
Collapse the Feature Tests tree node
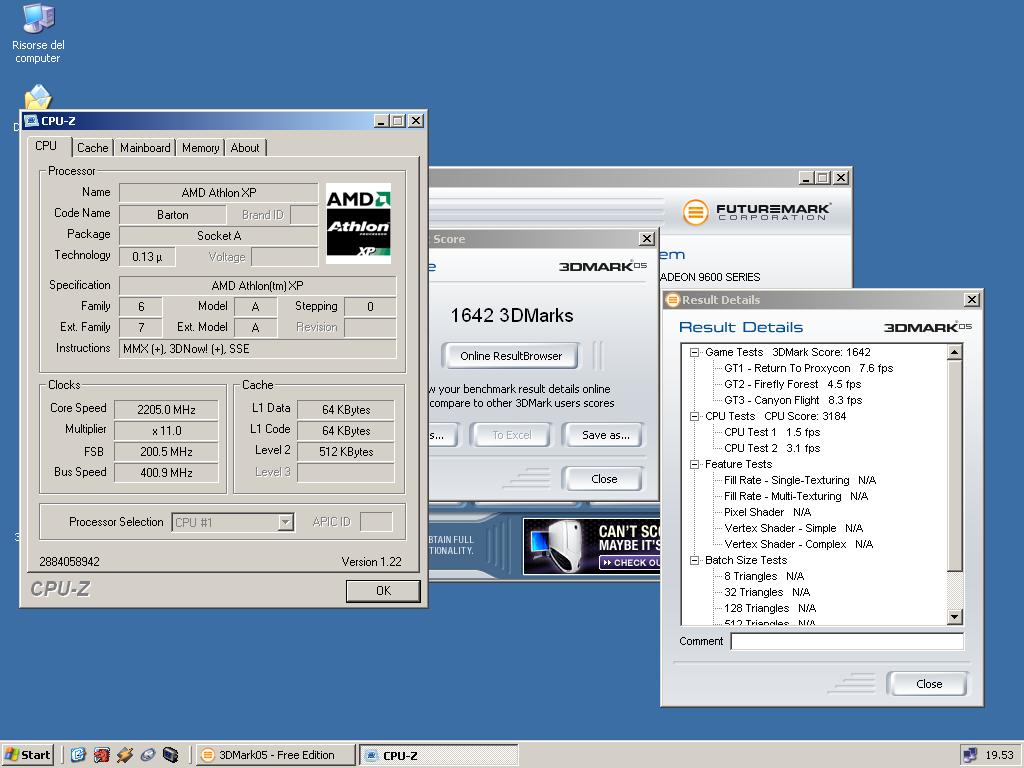click(x=694, y=464)
